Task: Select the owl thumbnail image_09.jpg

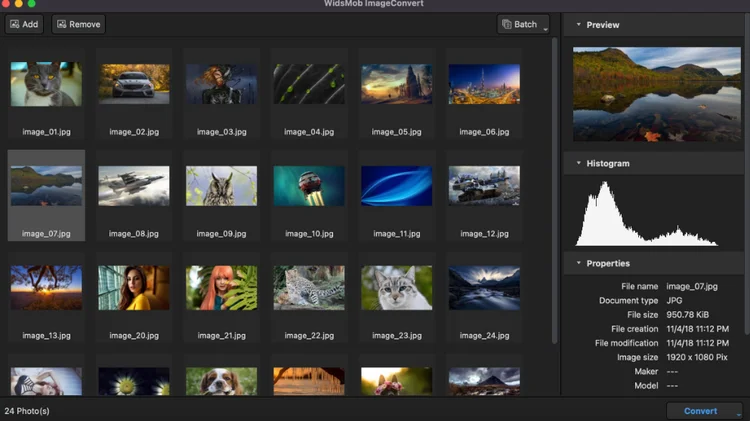Action: (x=221, y=186)
